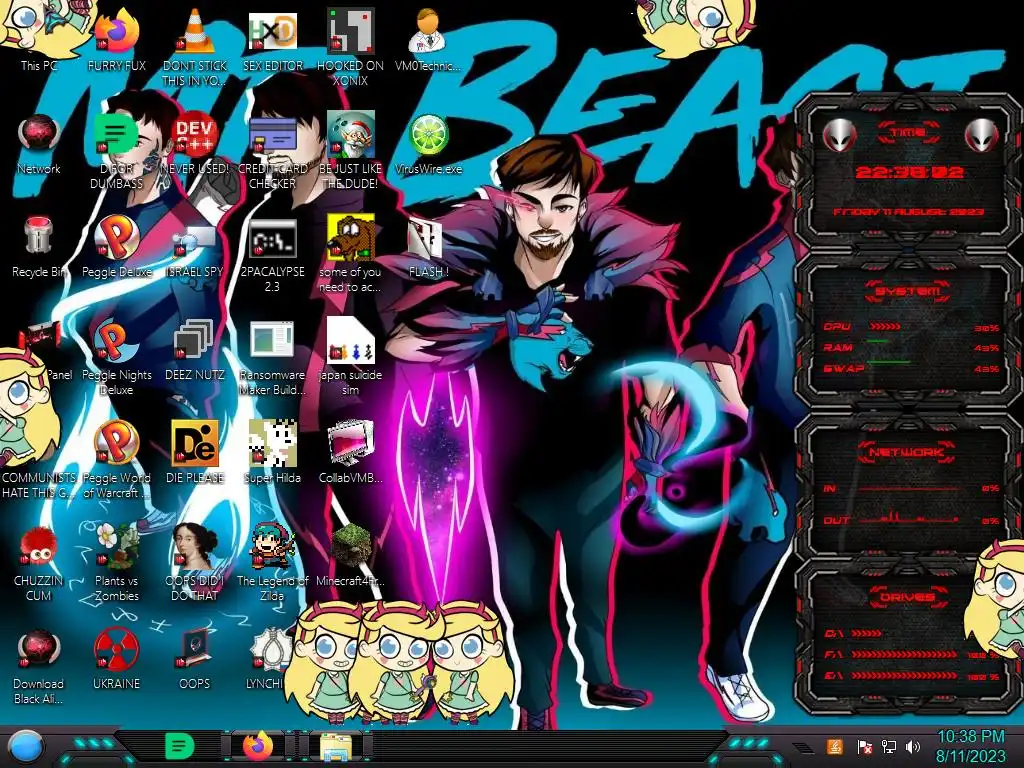Open the 2PACALYPSE 2.3 console shortcut
The height and width of the screenshot is (768, 1024).
click(x=272, y=255)
